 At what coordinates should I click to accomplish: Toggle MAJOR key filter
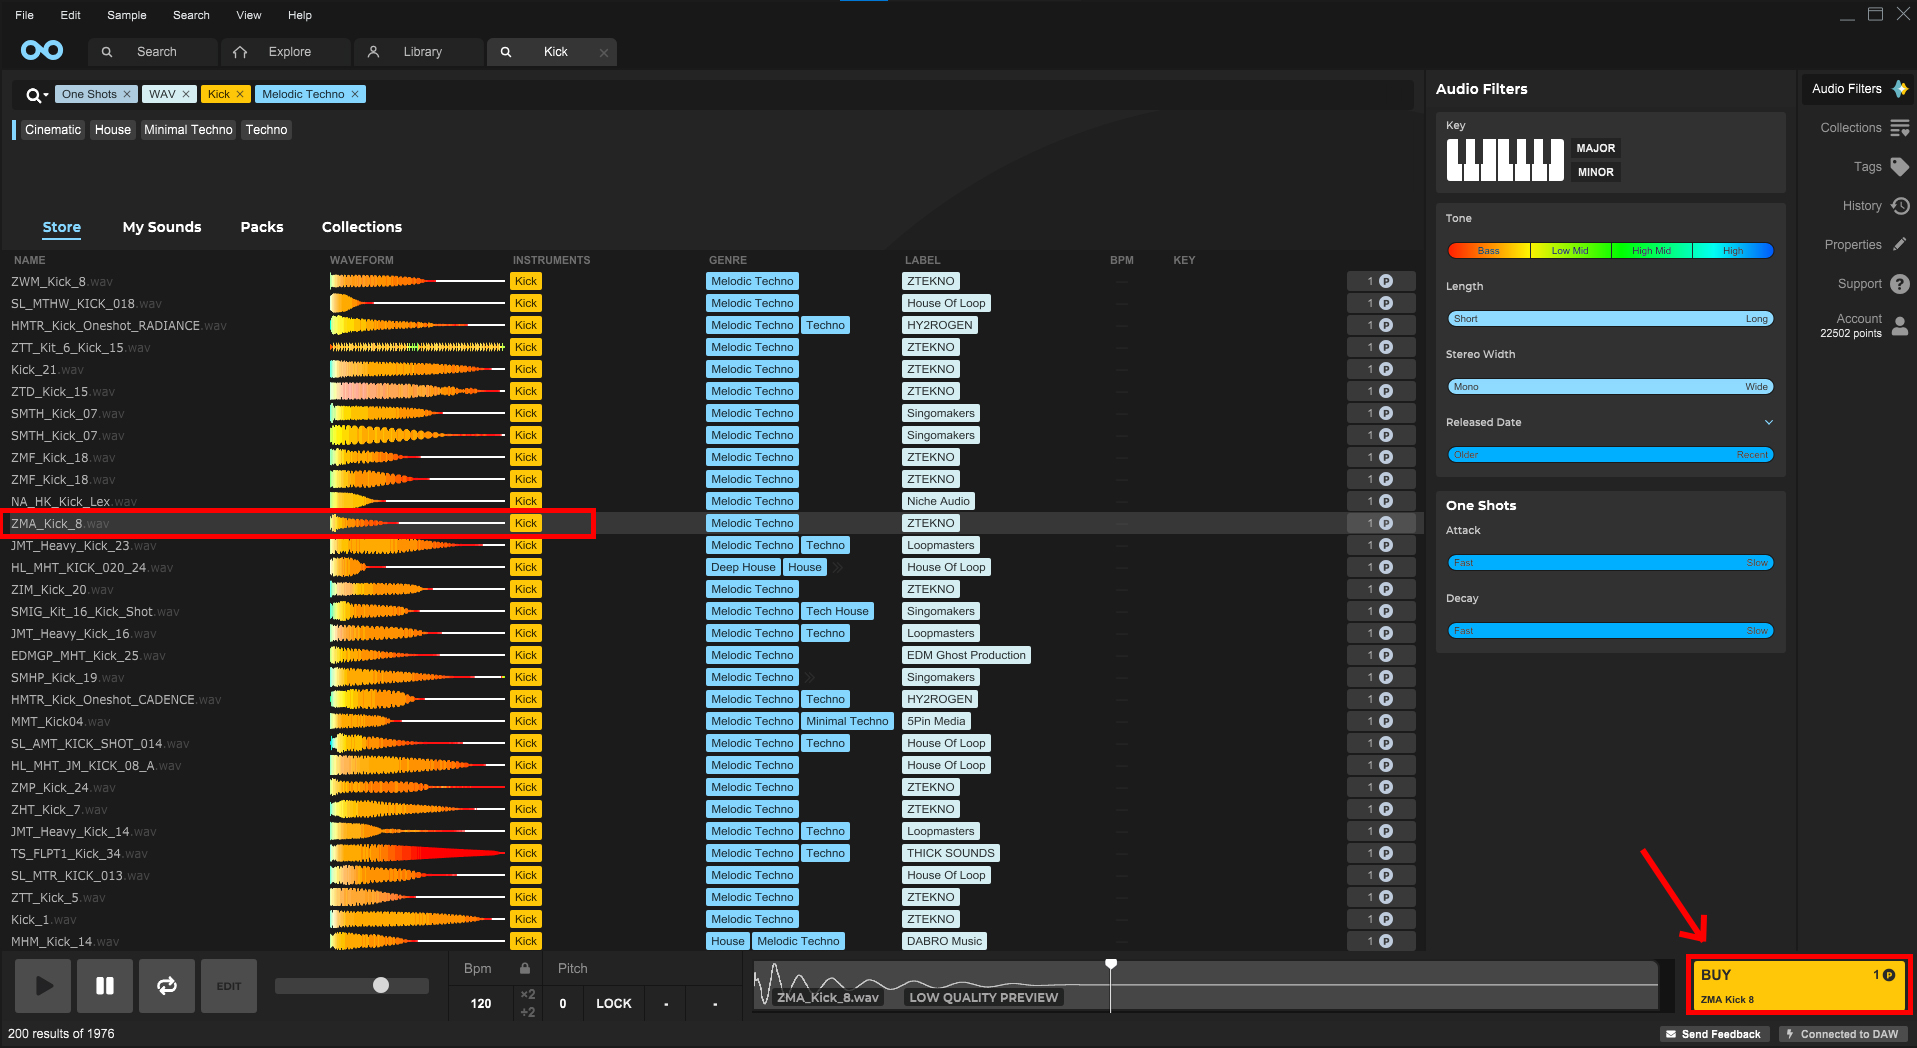pyautogui.click(x=1596, y=148)
